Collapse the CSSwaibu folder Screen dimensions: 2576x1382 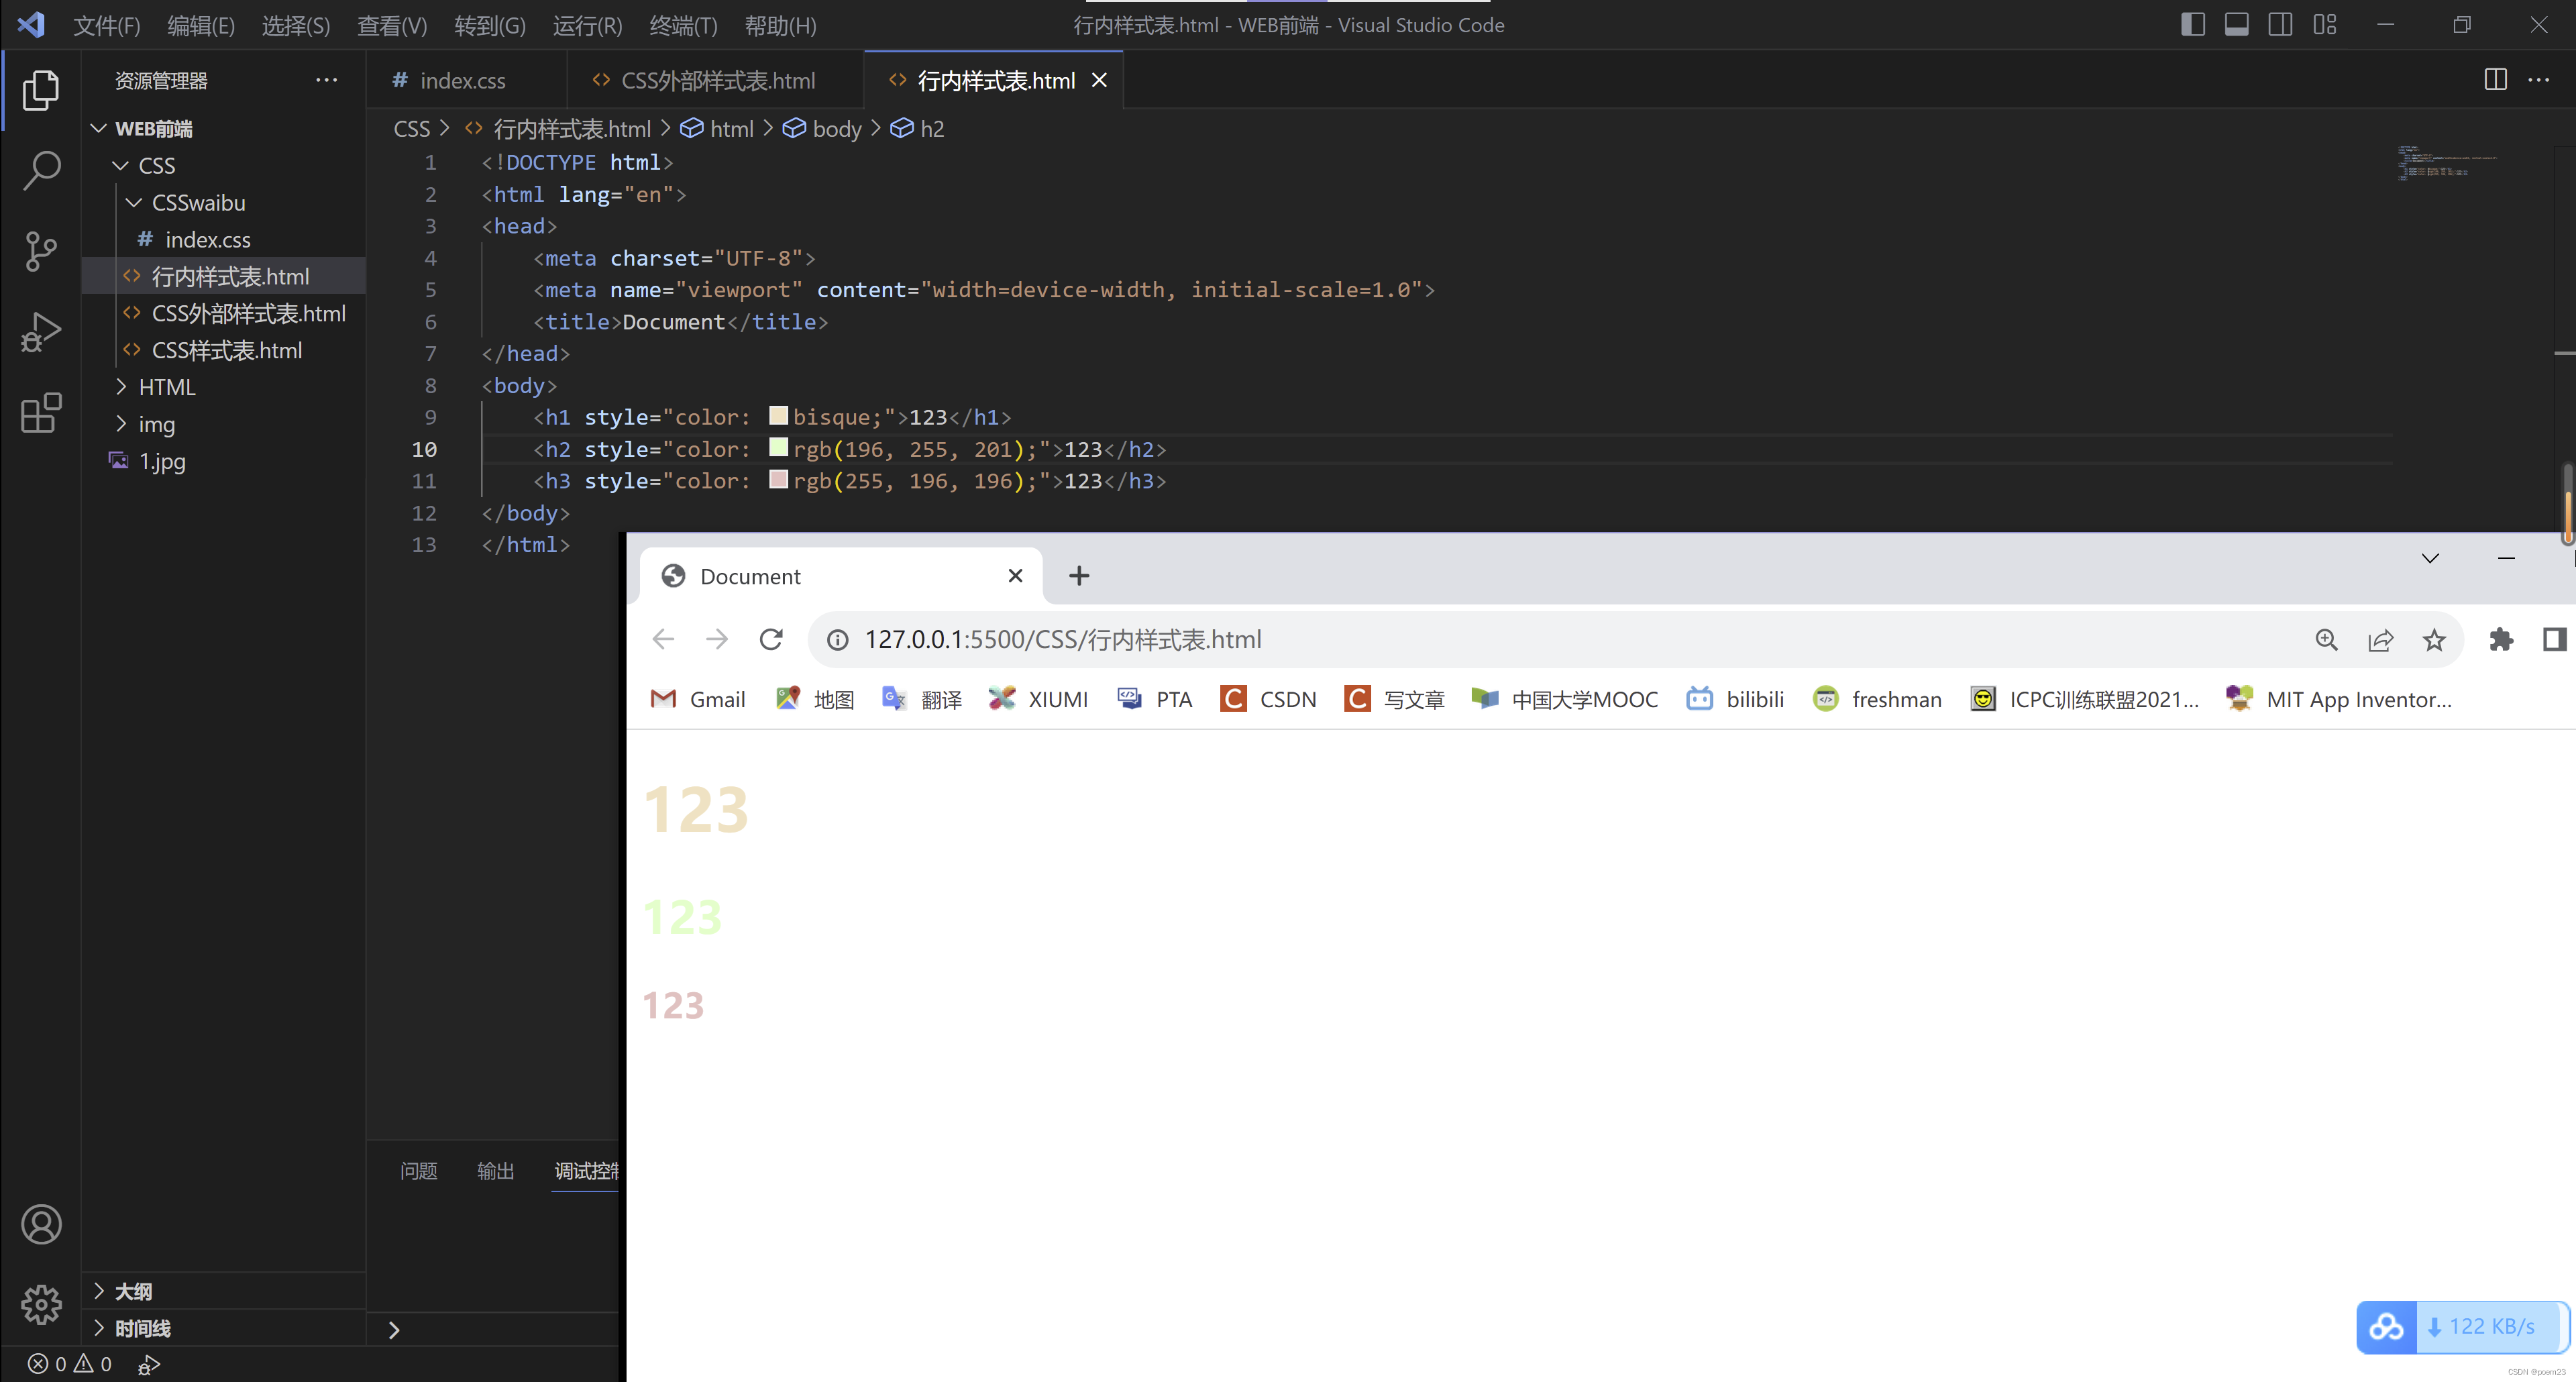point(198,203)
